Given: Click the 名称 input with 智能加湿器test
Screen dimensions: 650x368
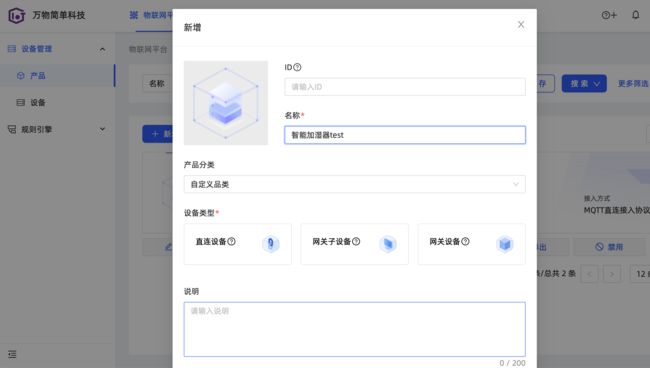Looking at the screenshot, I should (405, 135).
